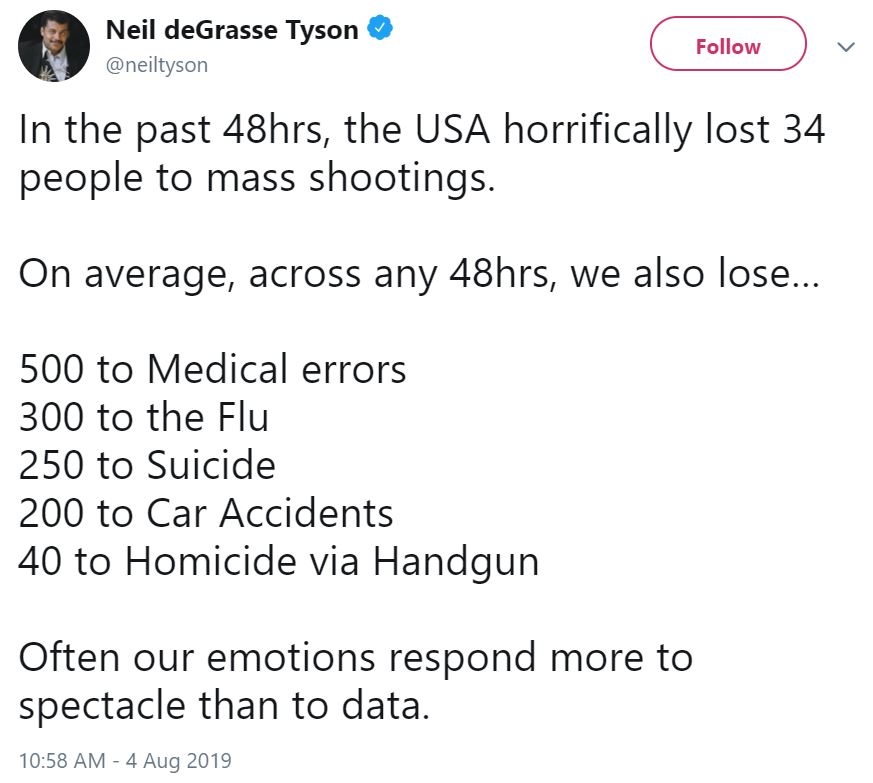Screen dimensions: 873x783
Task: Click the Neil deGrasse Tyson display name
Action: tap(232, 30)
